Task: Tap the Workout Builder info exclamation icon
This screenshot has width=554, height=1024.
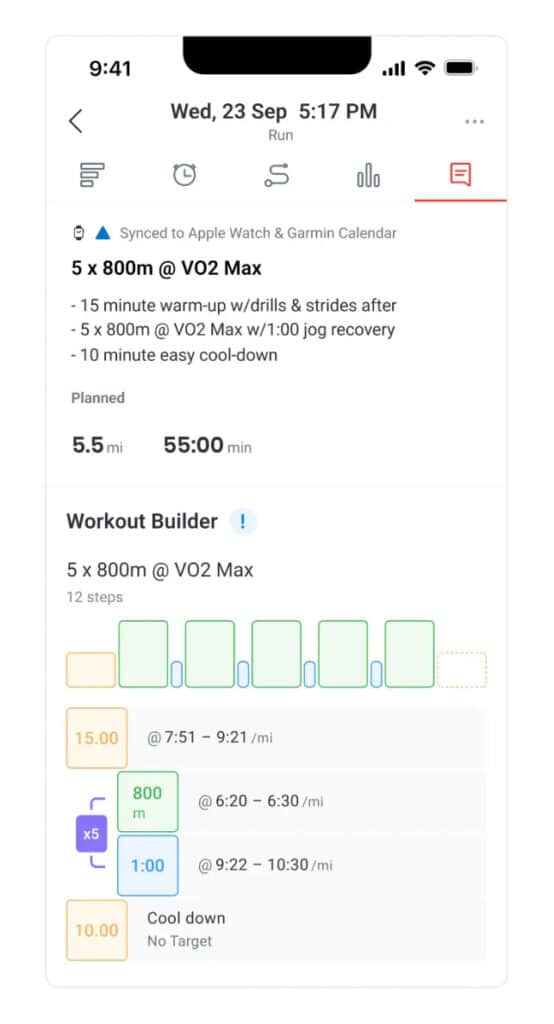Action: click(x=243, y=522)
